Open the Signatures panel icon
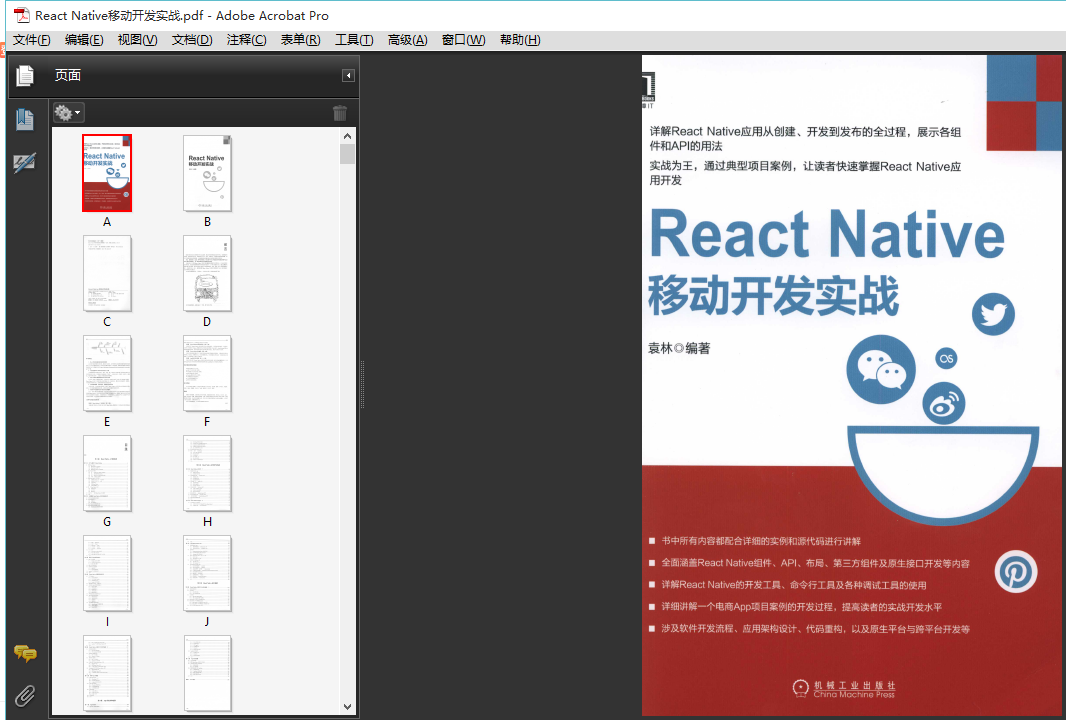This screenshot has width=1066, height=720. (x=24, y=163)
